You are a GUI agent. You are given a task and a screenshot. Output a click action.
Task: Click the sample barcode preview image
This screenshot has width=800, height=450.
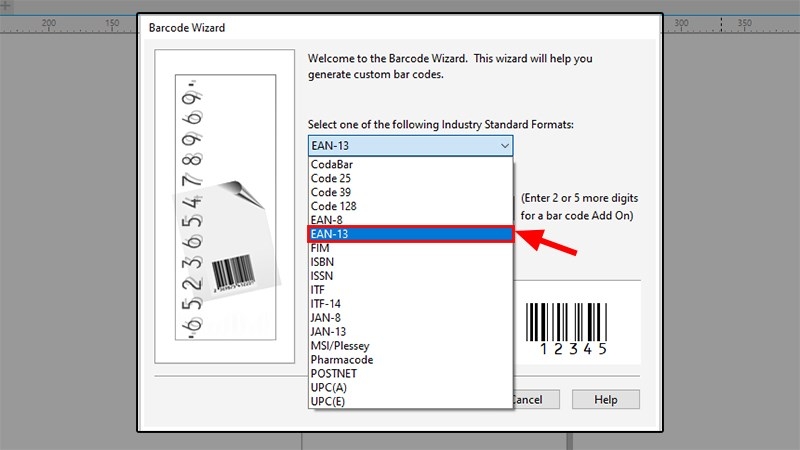point(566,329)
